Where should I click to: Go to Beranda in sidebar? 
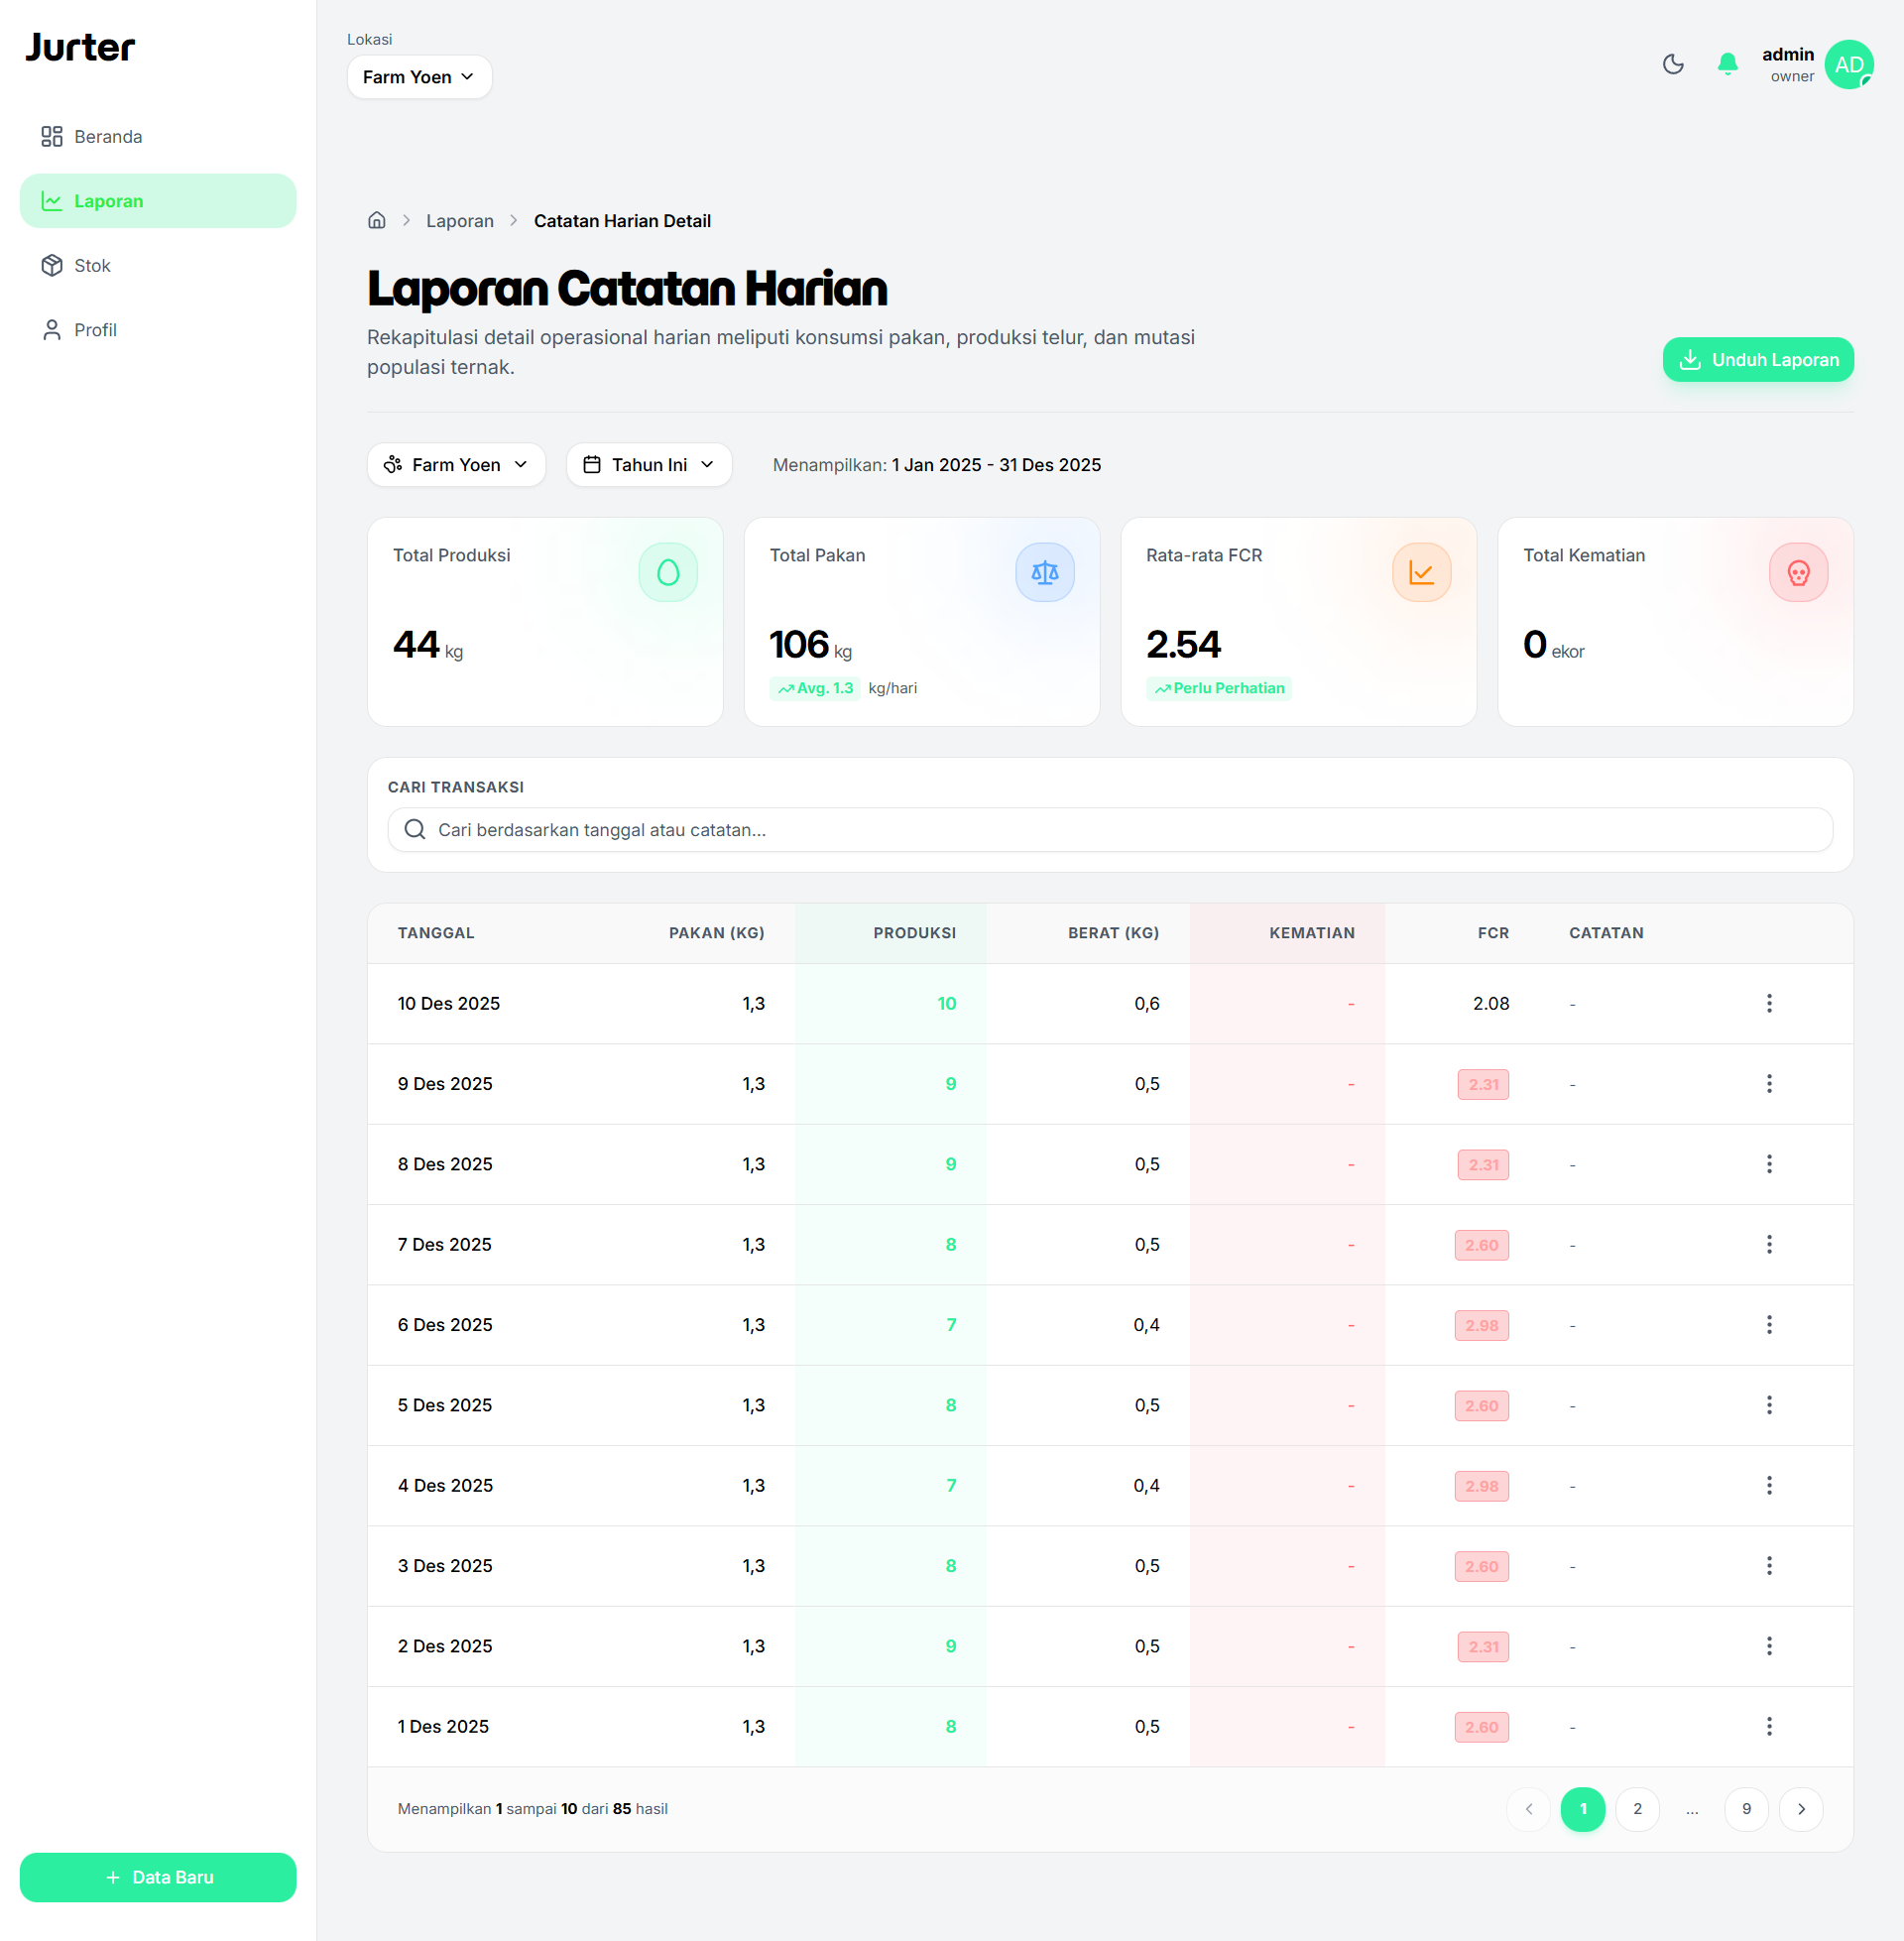pyautogui.click(x=107, y=137)
